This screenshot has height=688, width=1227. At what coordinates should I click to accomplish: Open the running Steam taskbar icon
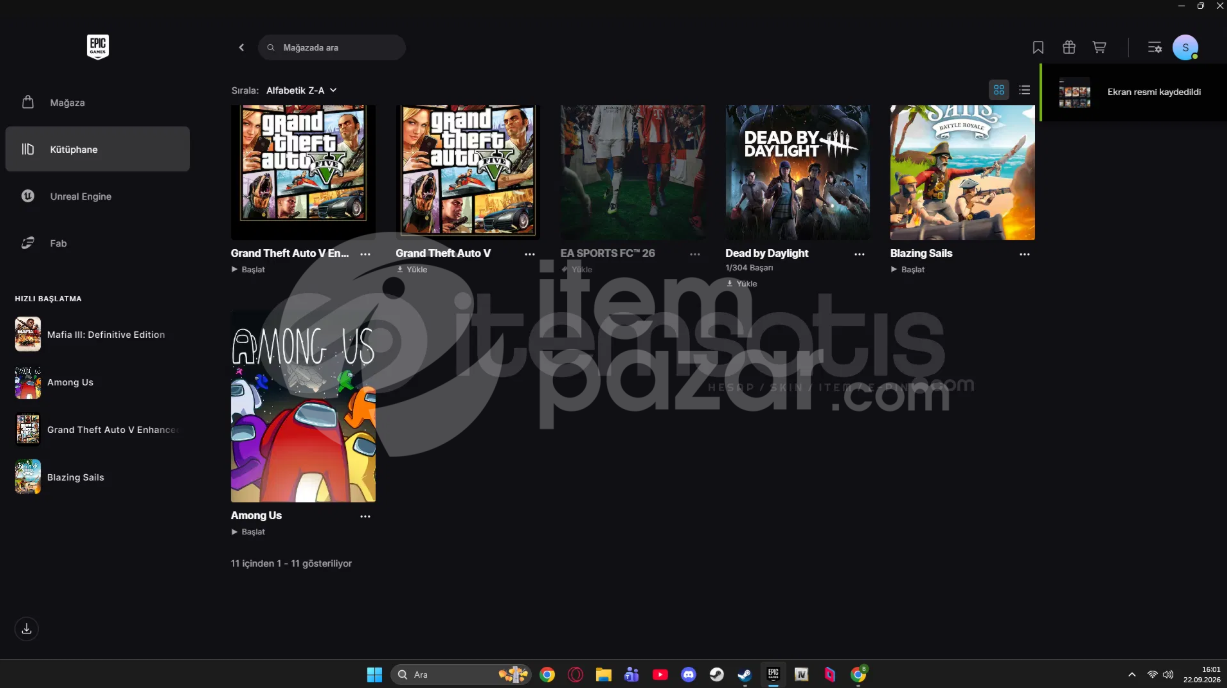745,675
